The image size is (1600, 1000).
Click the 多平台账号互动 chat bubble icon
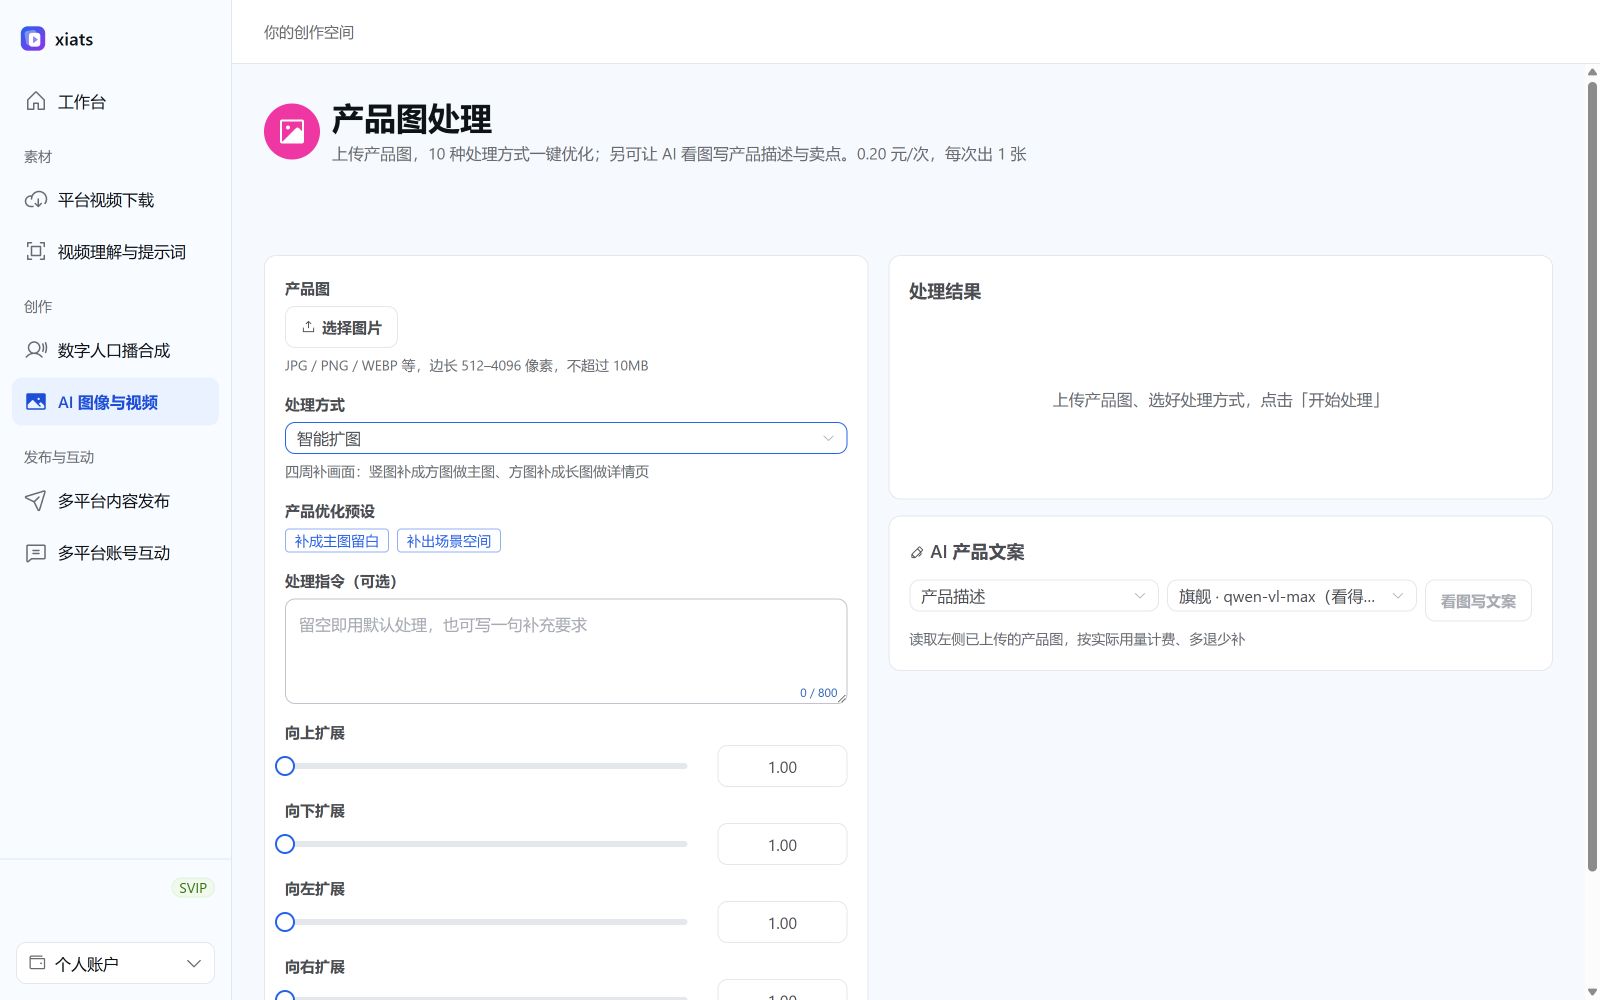(36, 553)
